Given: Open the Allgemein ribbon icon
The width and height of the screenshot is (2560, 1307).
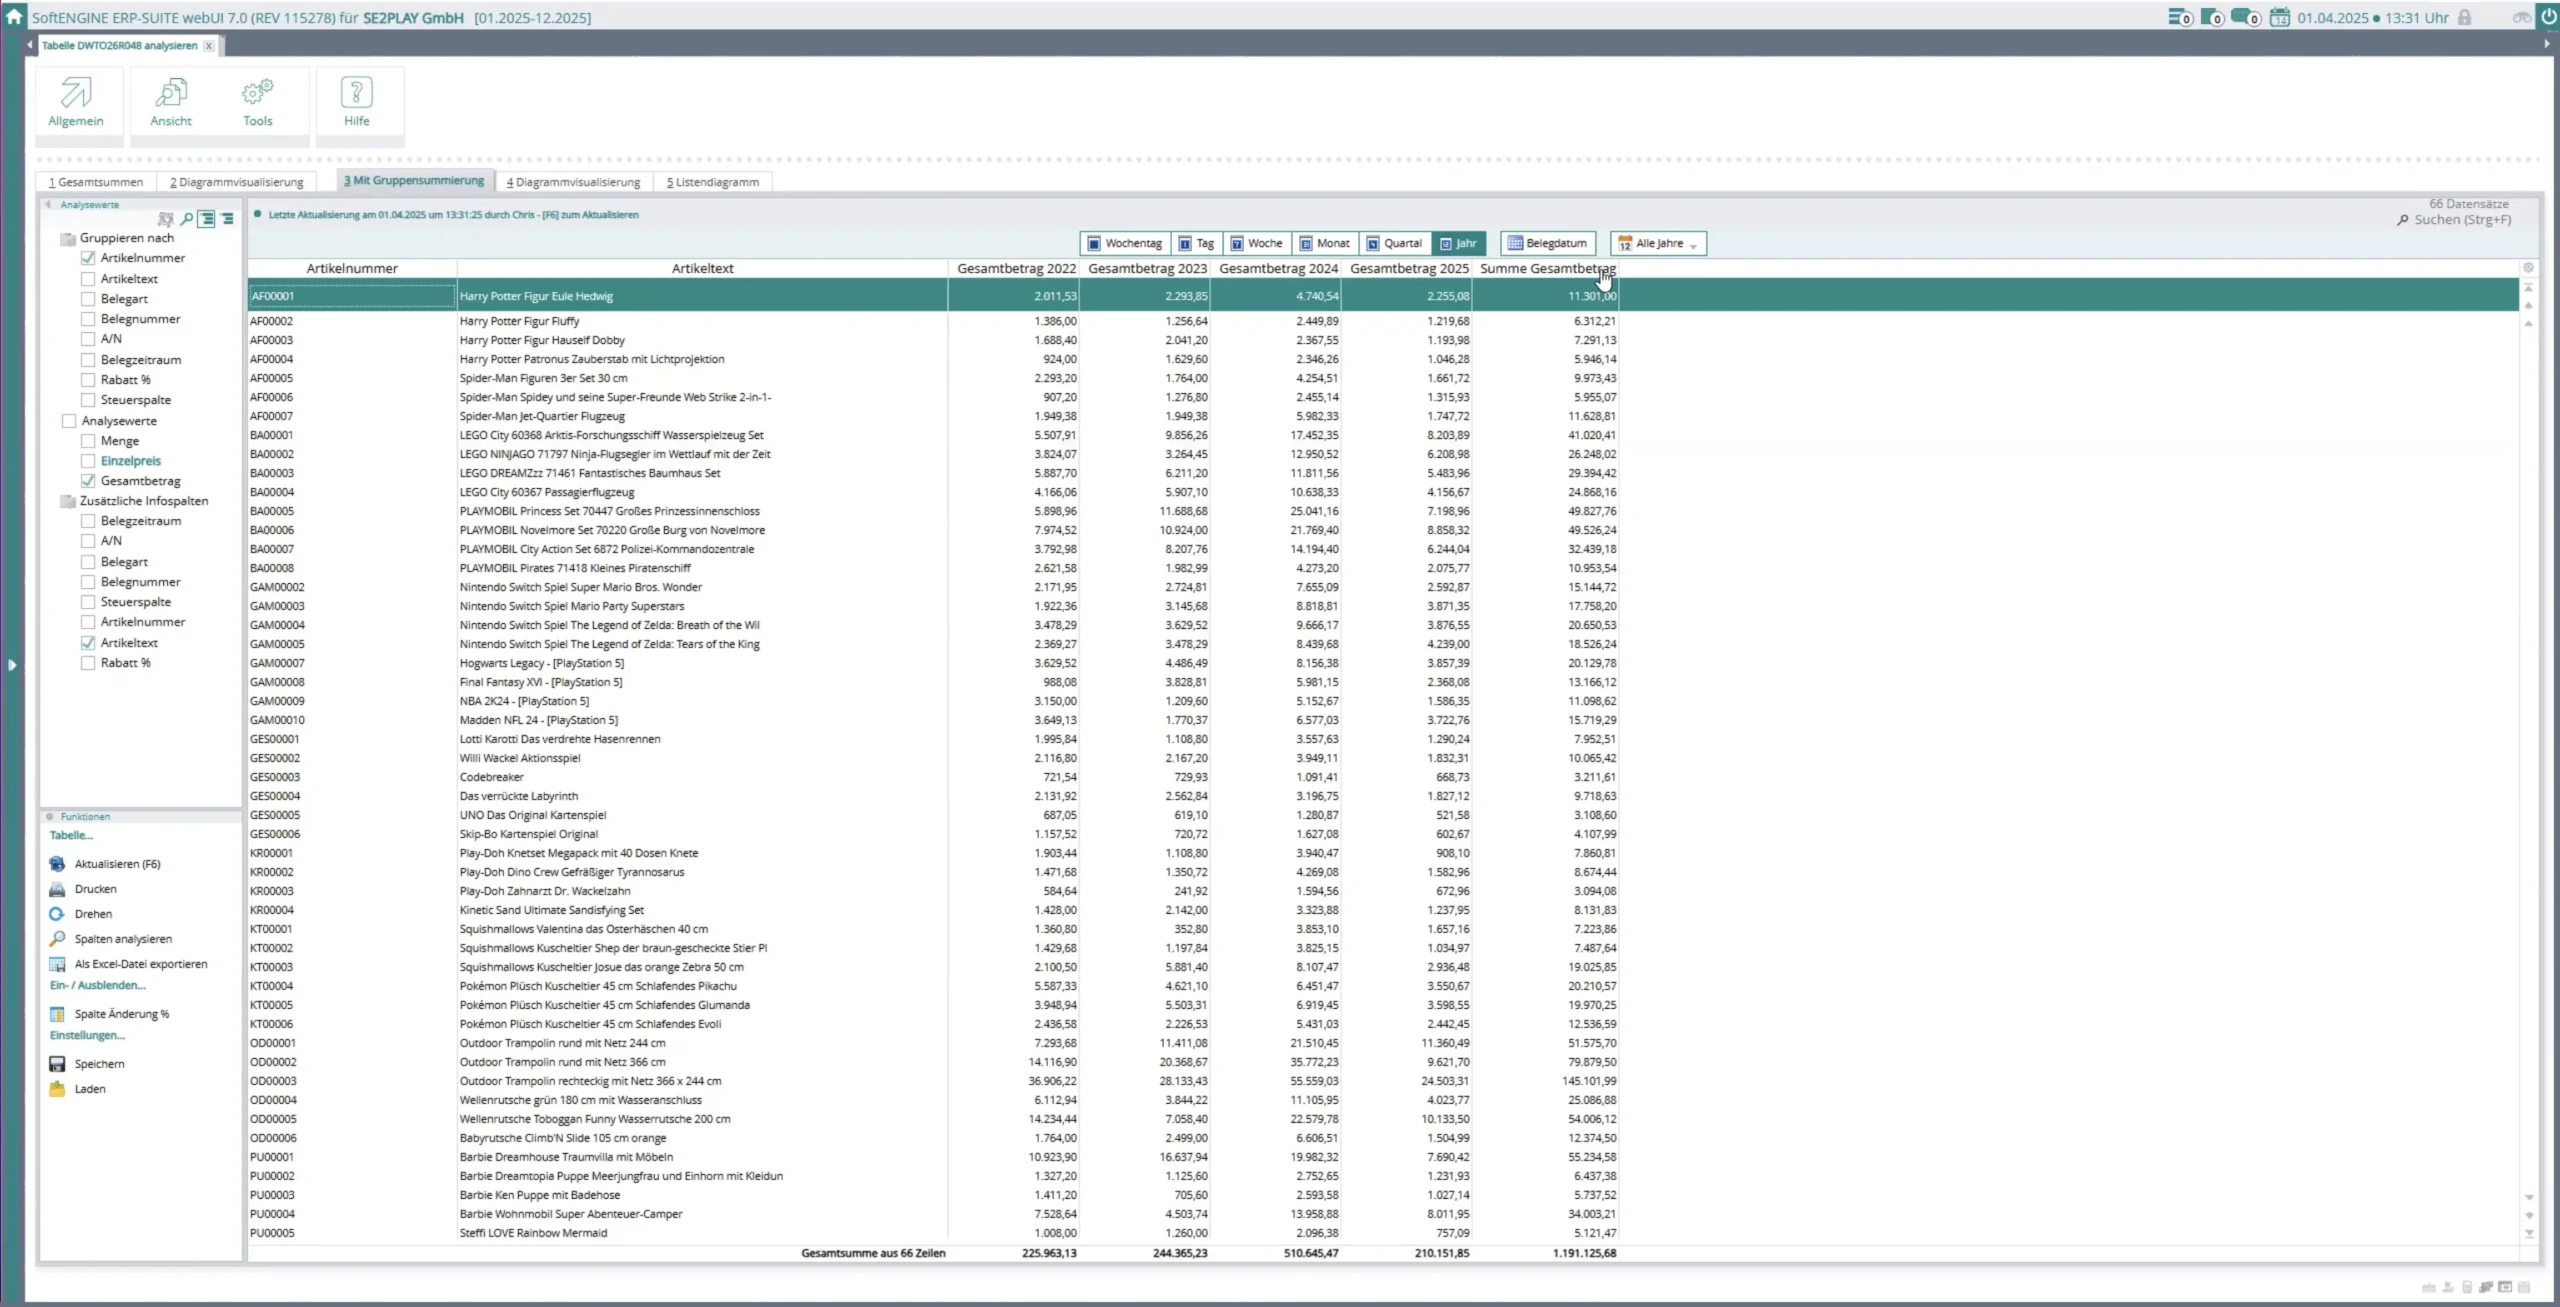Looking at the screenshot, I should point(76,94).
